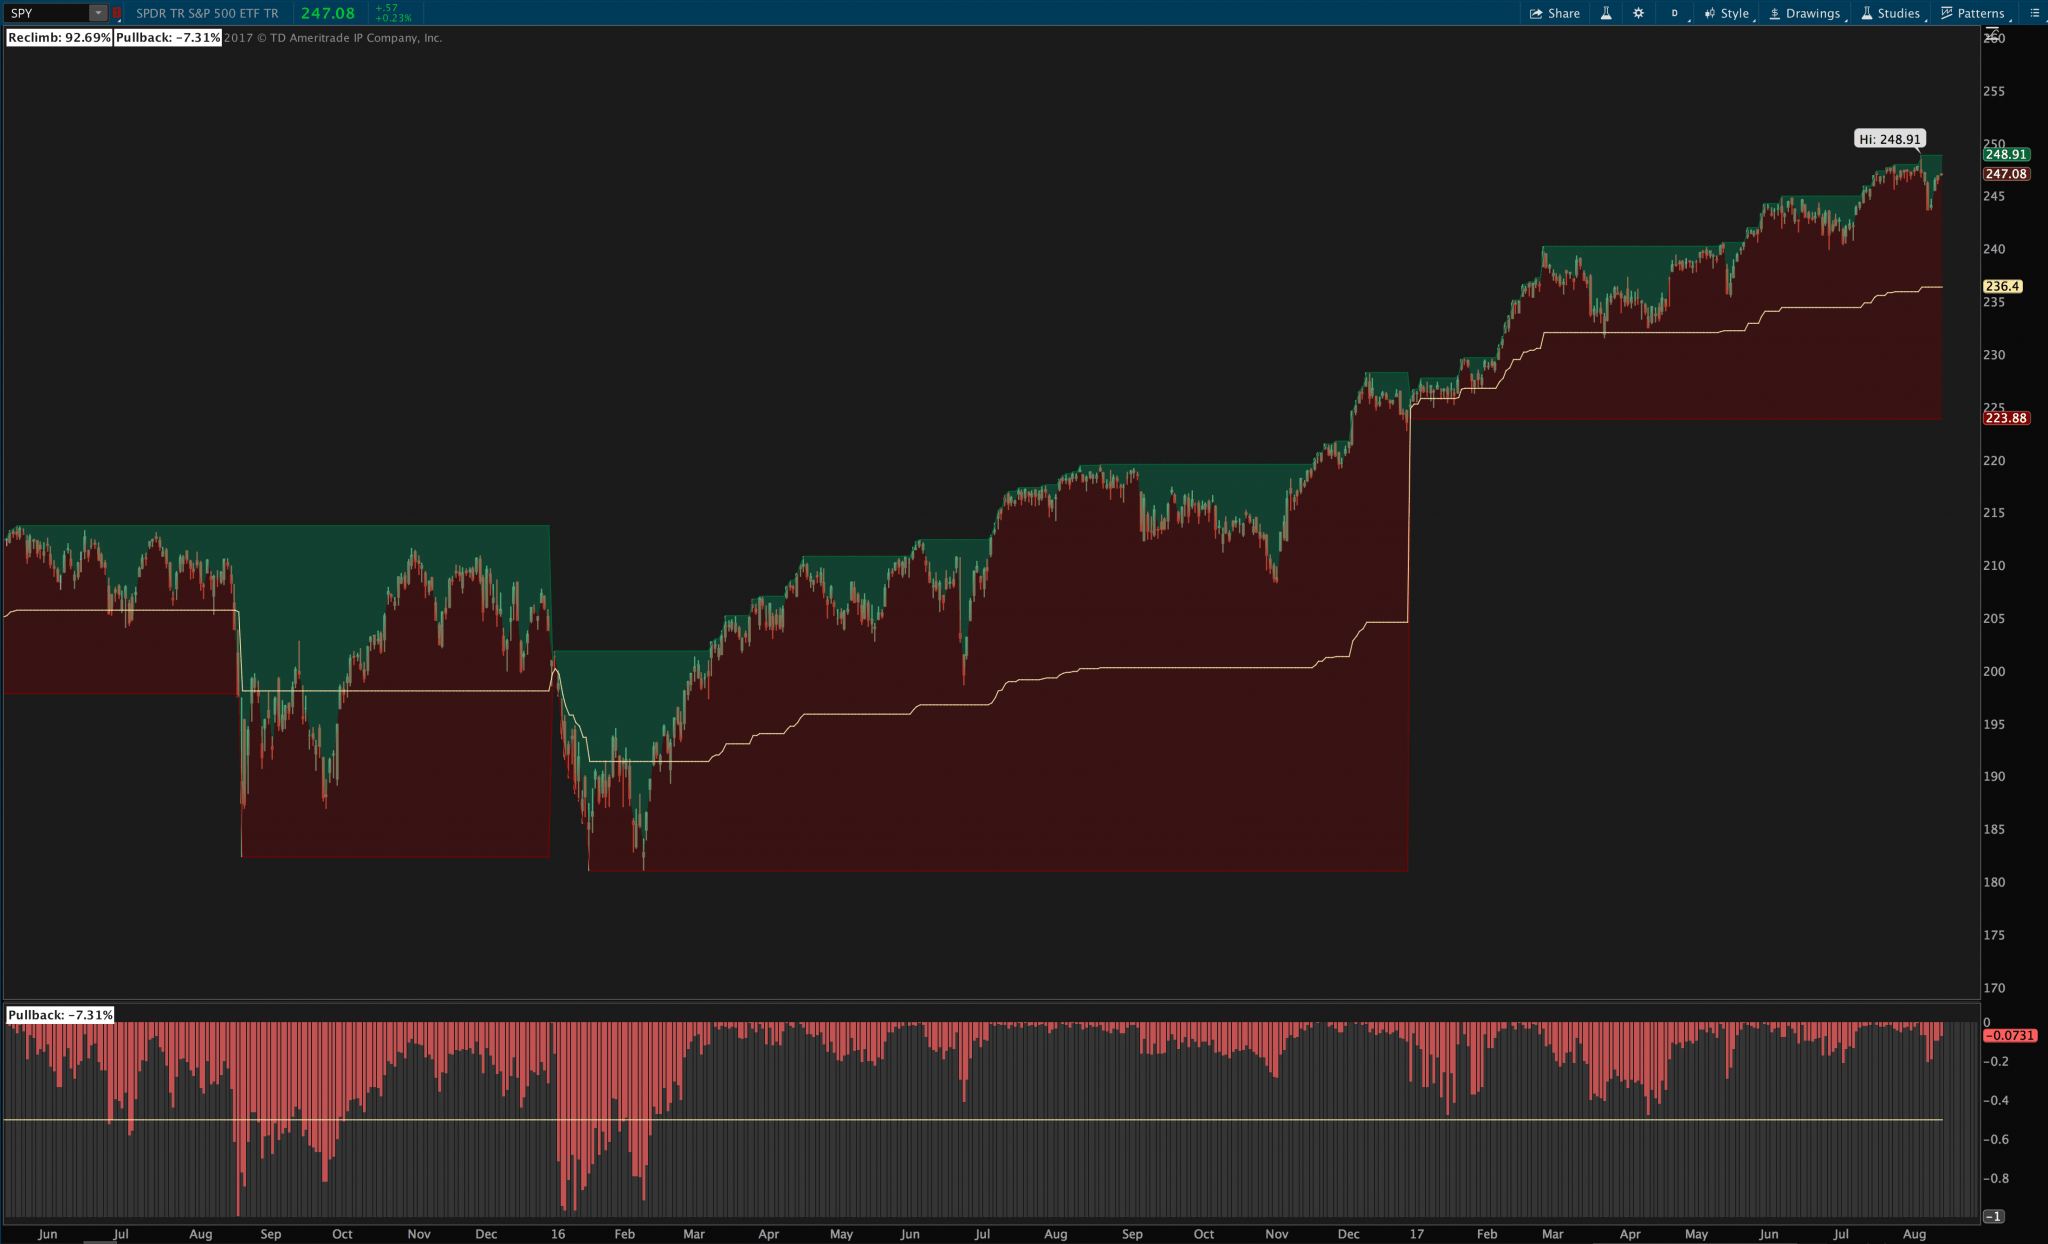This screenshot has height=1244, width=2048.
Task: Expand the SPY symbol dropdown arrow
Action: [98, 13]
